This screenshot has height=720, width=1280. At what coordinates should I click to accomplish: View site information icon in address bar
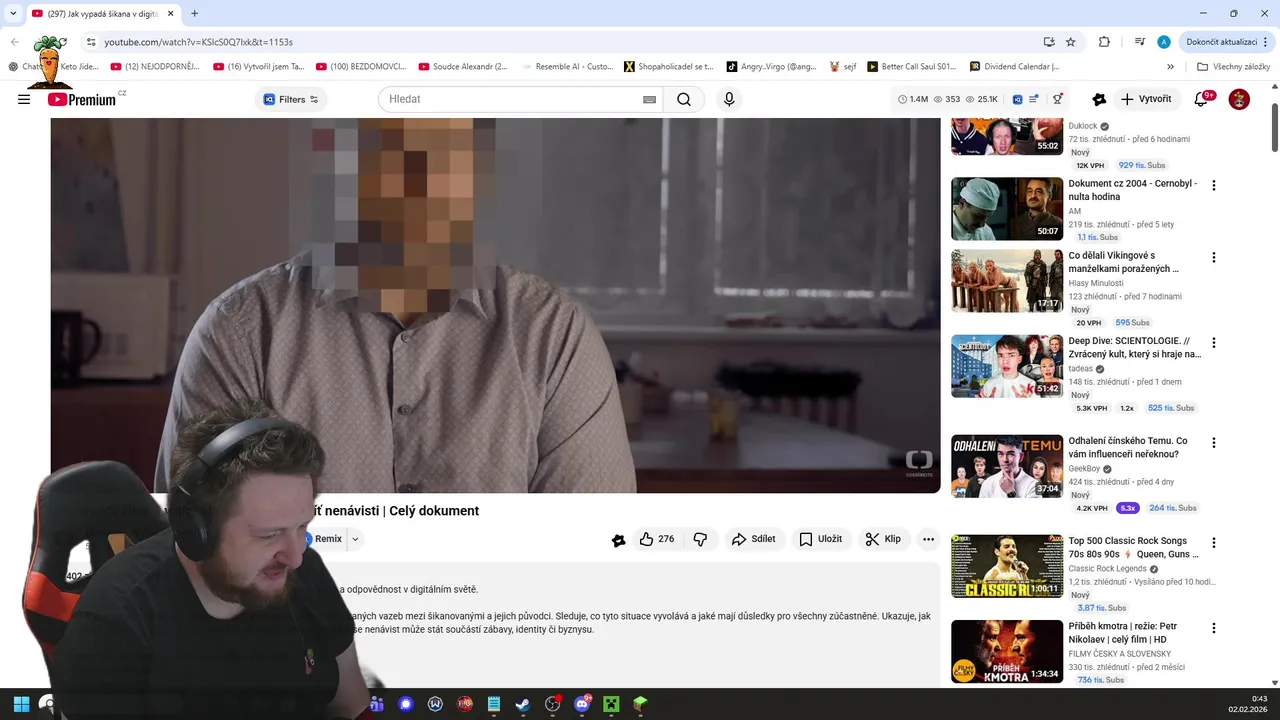tap(91, 42)
